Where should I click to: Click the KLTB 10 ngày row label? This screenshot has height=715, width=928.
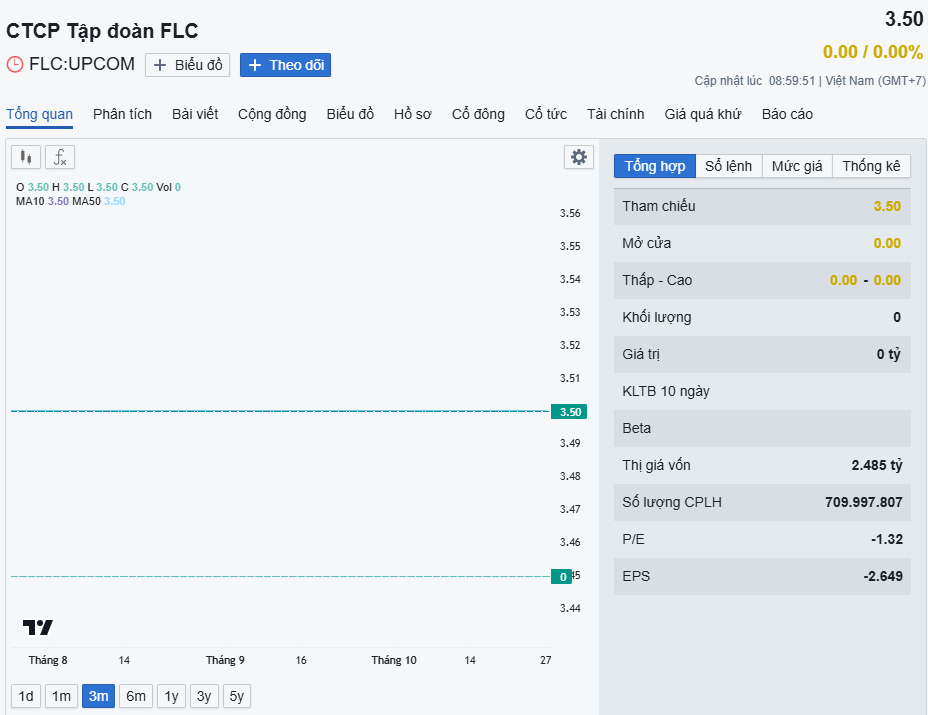coord(666,391)
